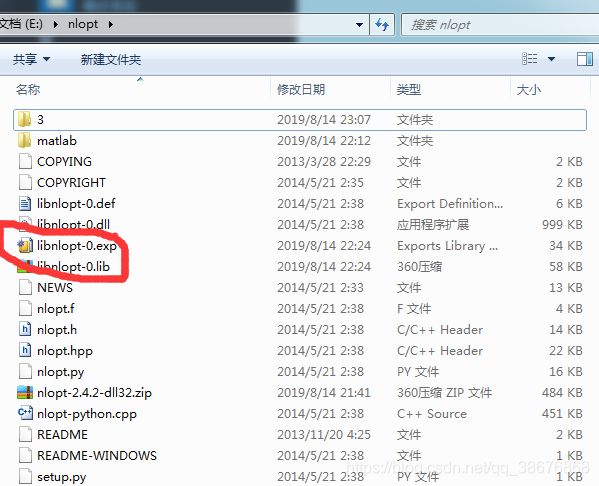This screenshot has width=599, height=486.
Task: Select file name libnlopt-0.lib
Action: [x=73, y=267]
